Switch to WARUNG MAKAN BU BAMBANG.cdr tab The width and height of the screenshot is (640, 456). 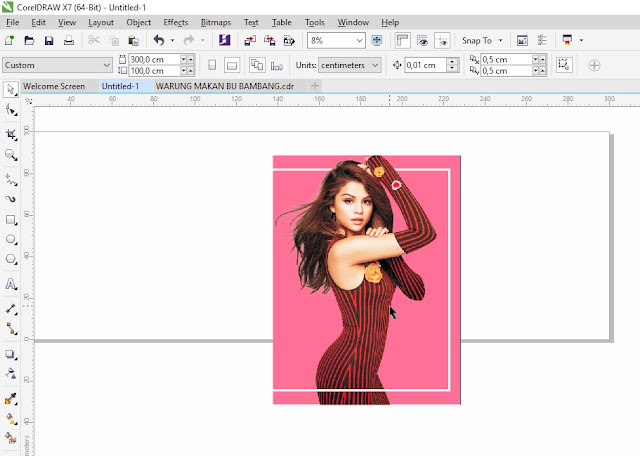[225, 86]
